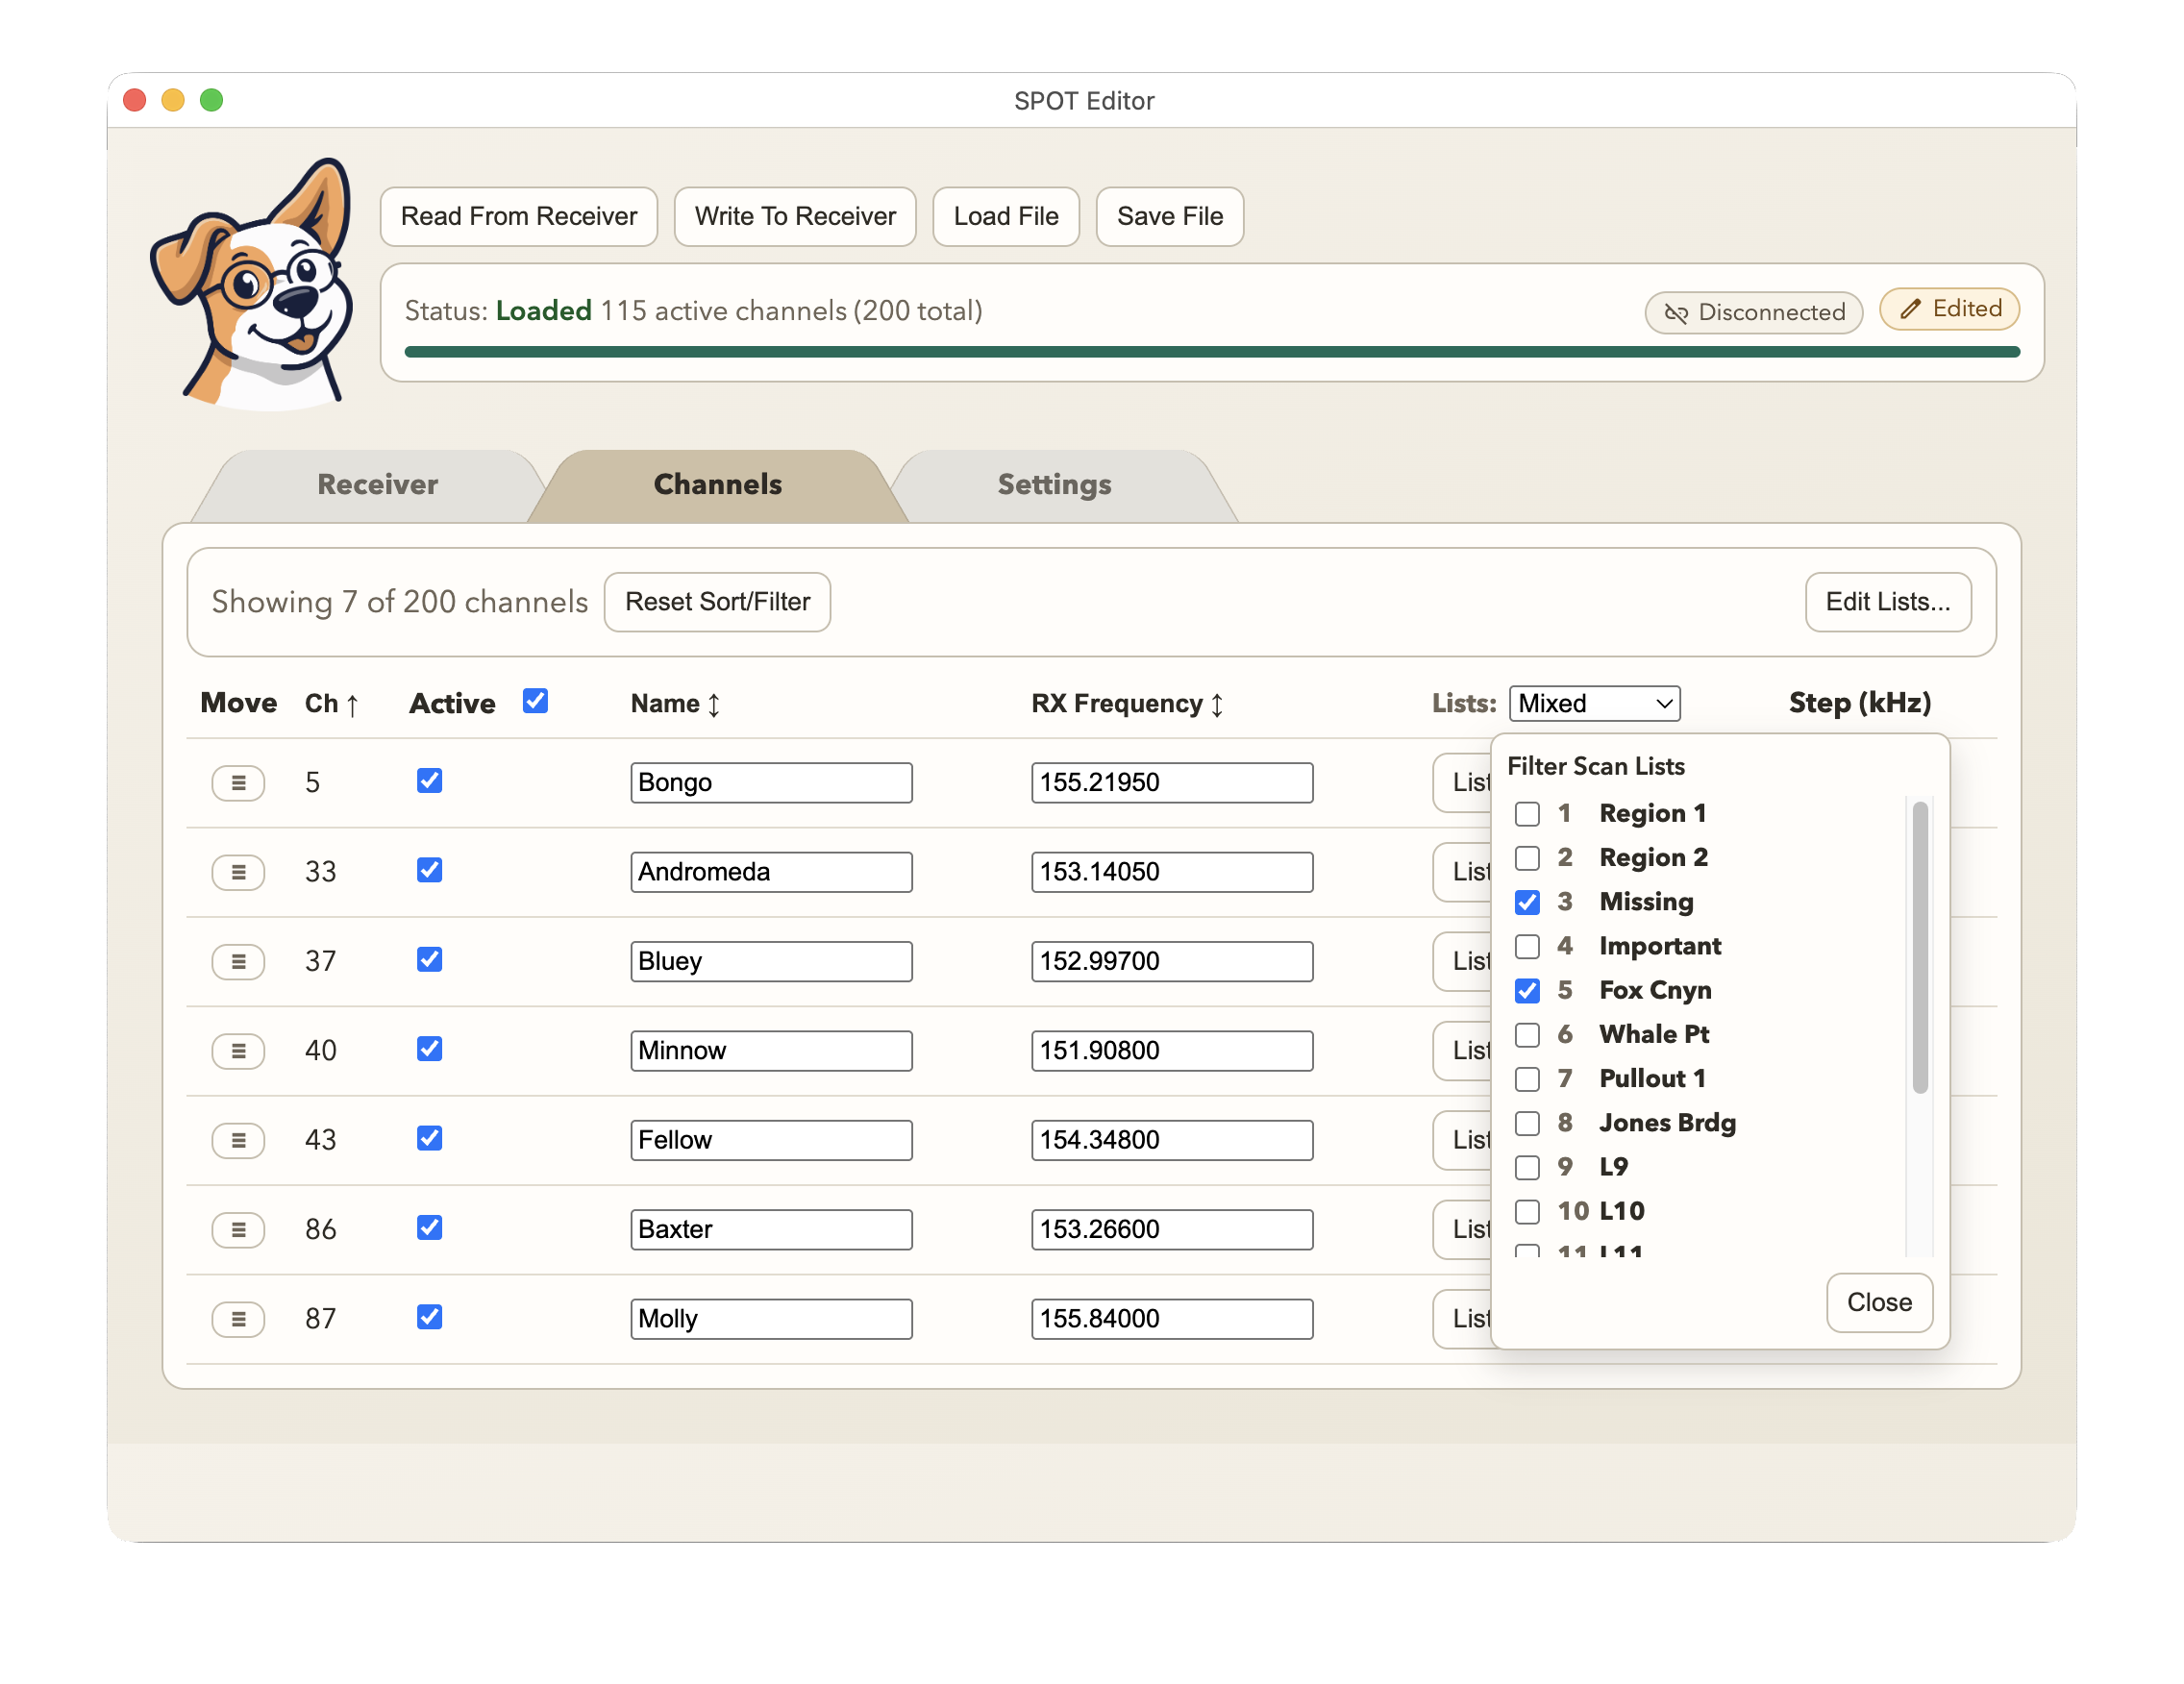Open the Settings tab

click(x=1054, y=485)
